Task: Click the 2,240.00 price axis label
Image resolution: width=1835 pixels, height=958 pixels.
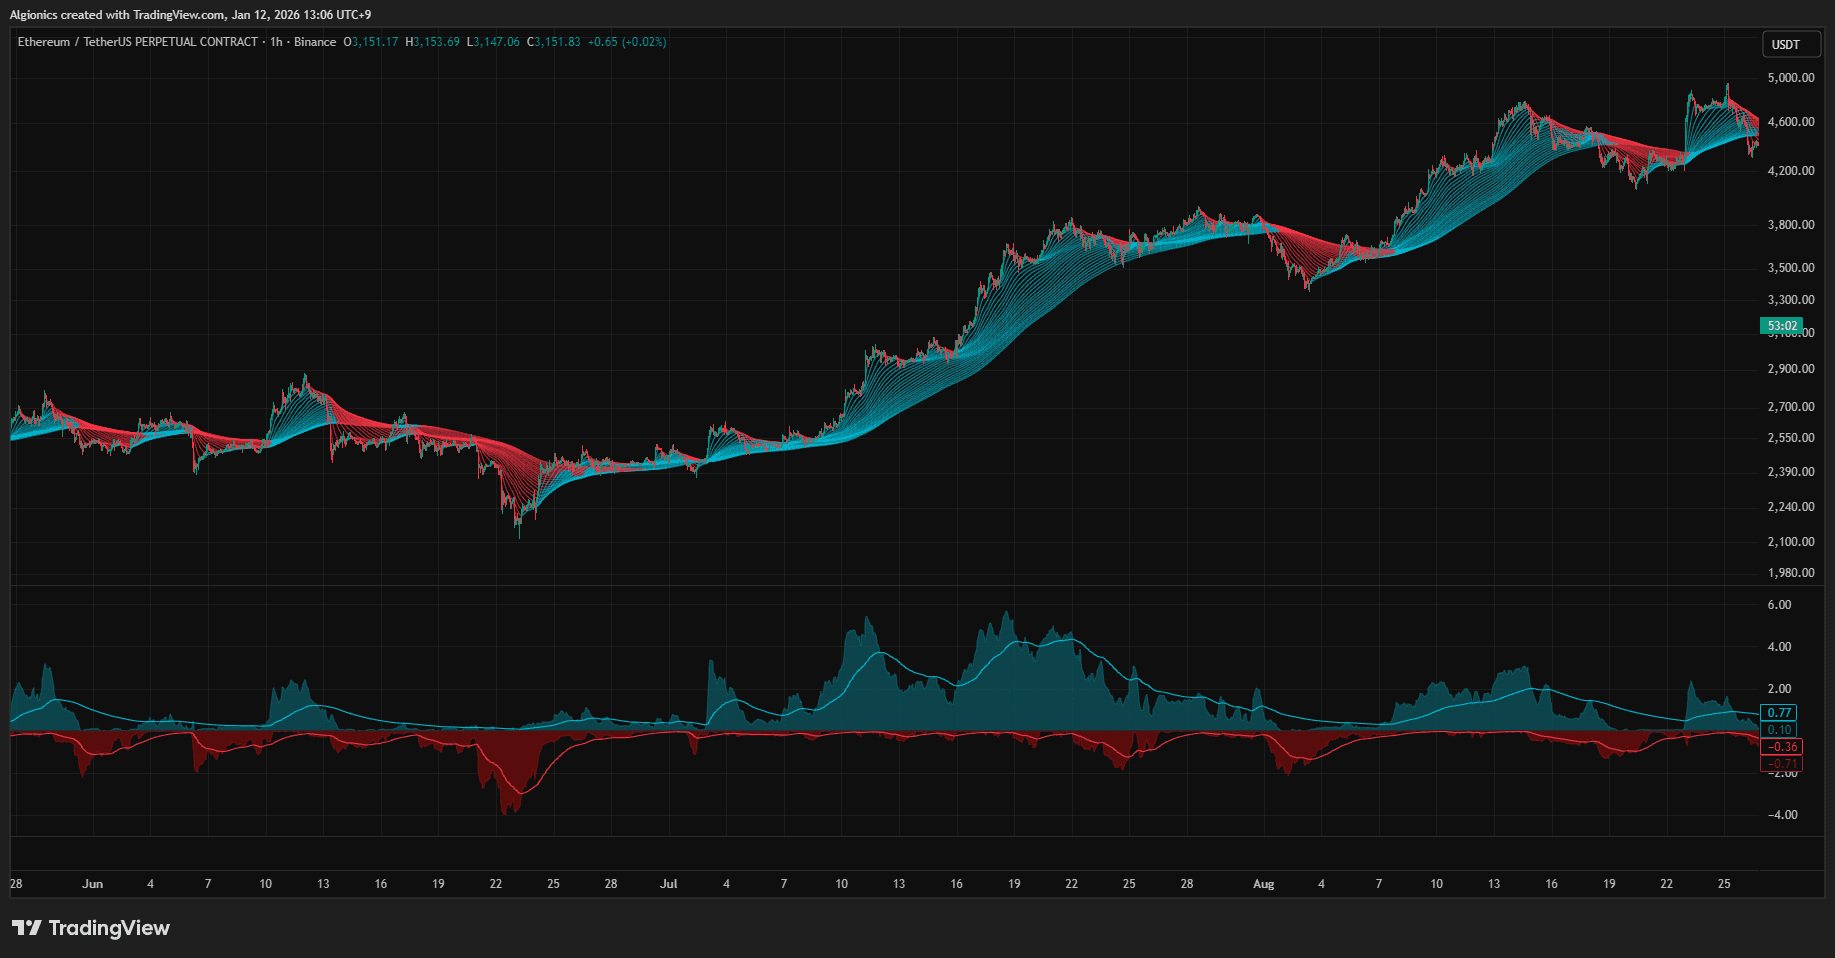Action: [1791, 507]
